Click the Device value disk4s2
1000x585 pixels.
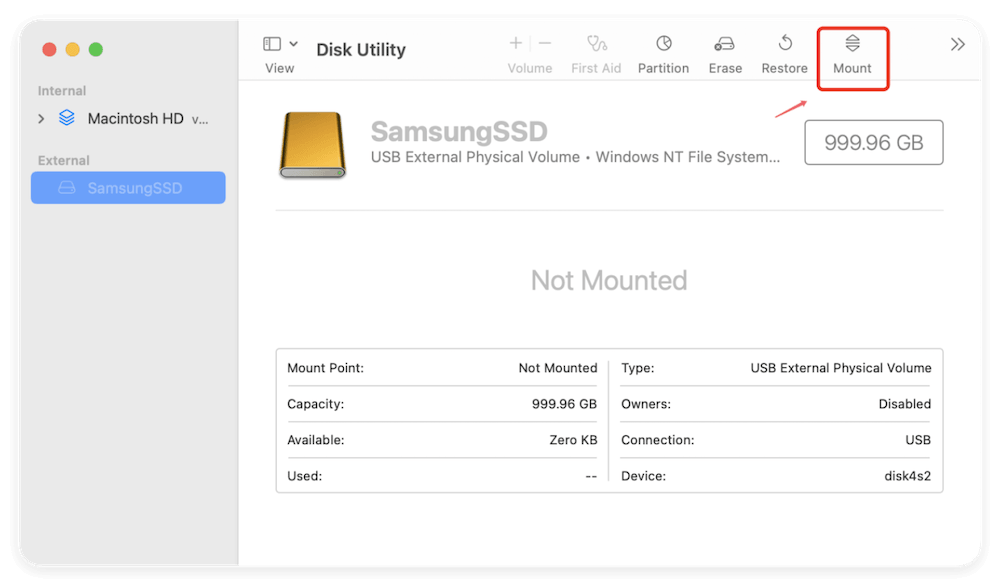pyautogui.click(x=907, y=476)
